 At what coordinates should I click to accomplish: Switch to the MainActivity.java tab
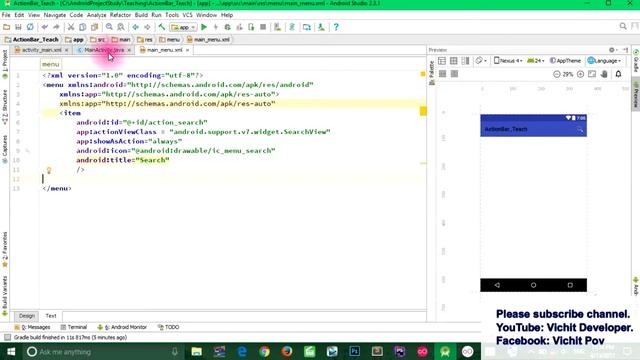(x=104, y=50)
